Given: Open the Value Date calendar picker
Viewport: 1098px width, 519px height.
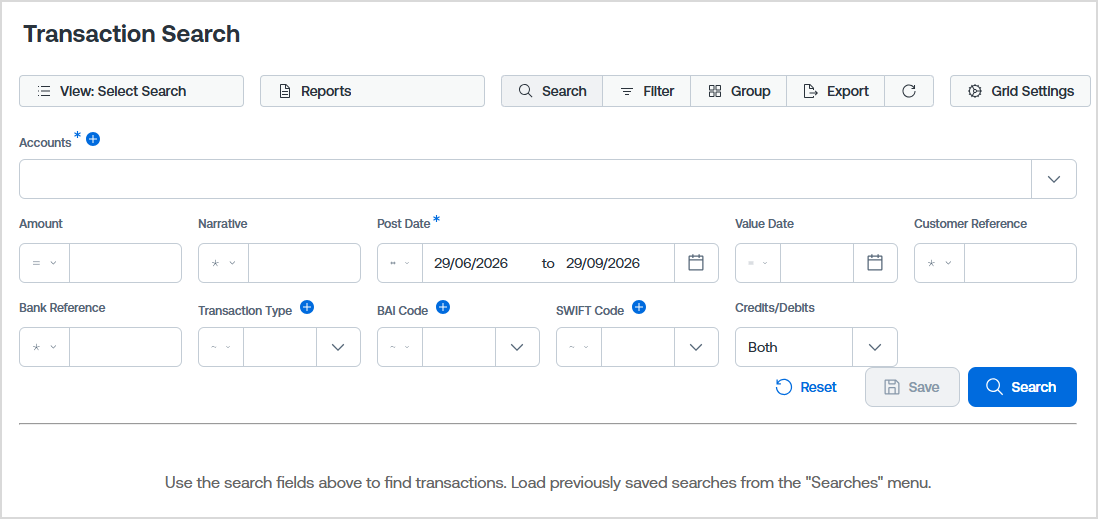Looking at the screenshot, I should click(875, 263).
